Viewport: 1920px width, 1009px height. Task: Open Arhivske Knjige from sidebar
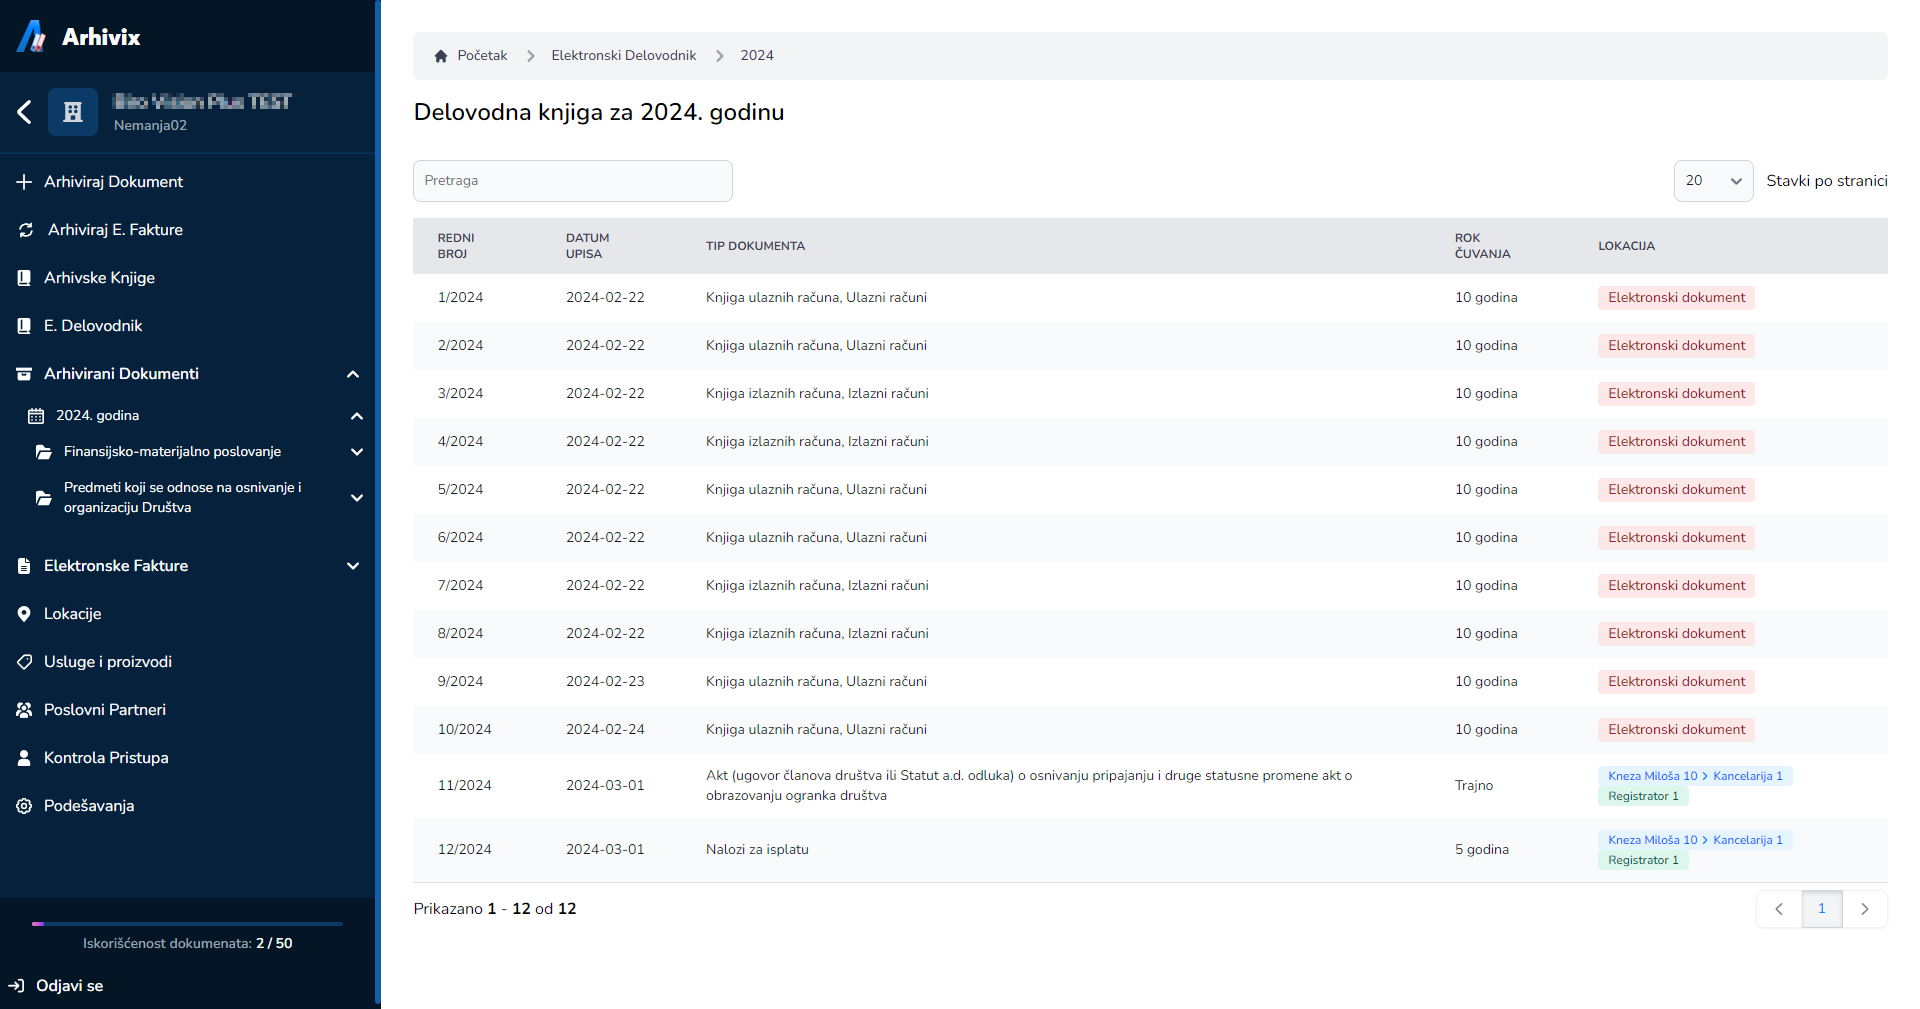click(99, 278)
